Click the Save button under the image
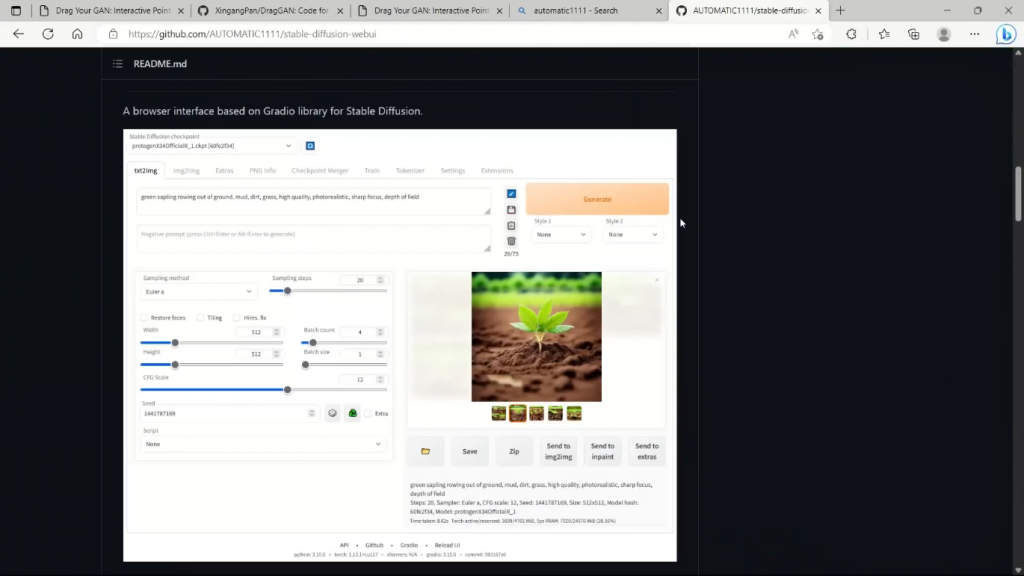The height and width of the screenshot is (576, 1024). [x=470, y=451]
